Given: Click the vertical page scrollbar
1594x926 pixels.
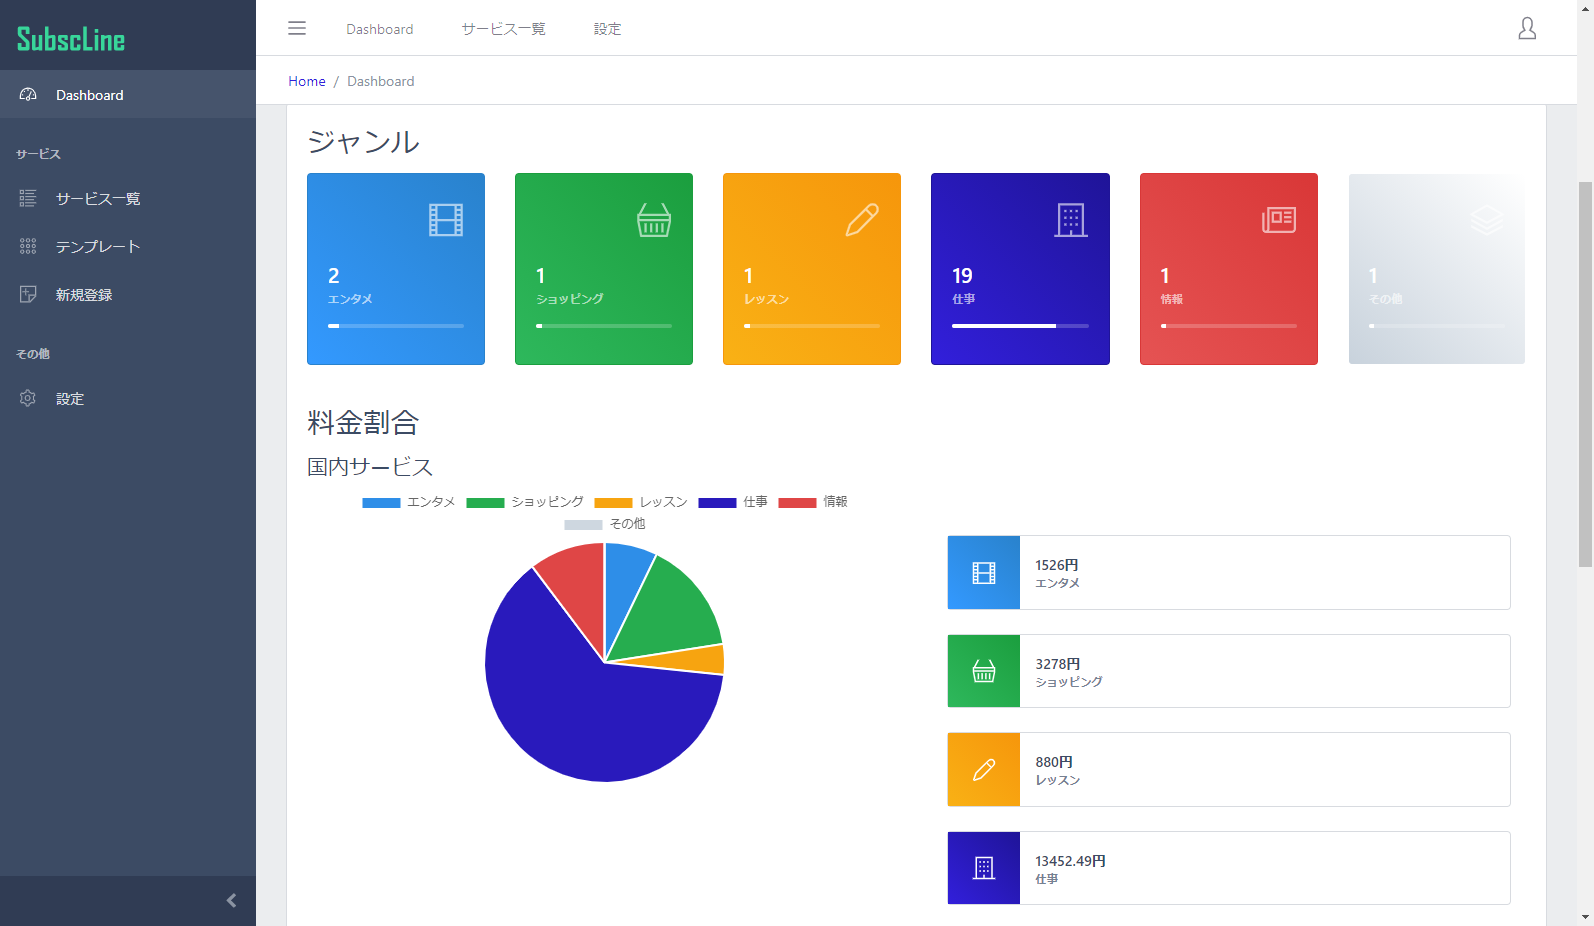Looking at the screenshot, I should click(x=1585, y=375).
